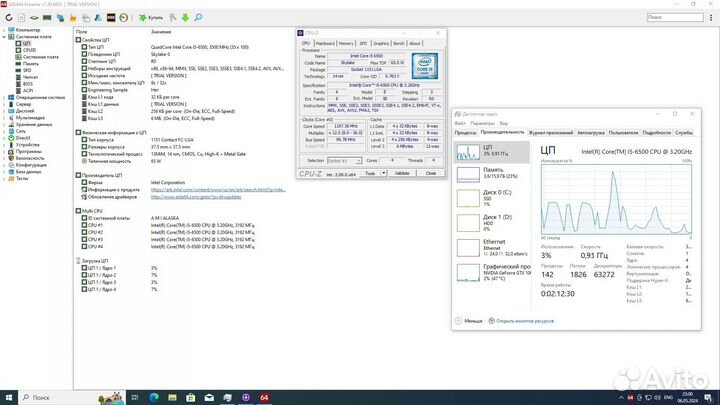Click the Task Manager icon in the taskbar
Viewport: 720px width, 405px height.
click(227, 397)
